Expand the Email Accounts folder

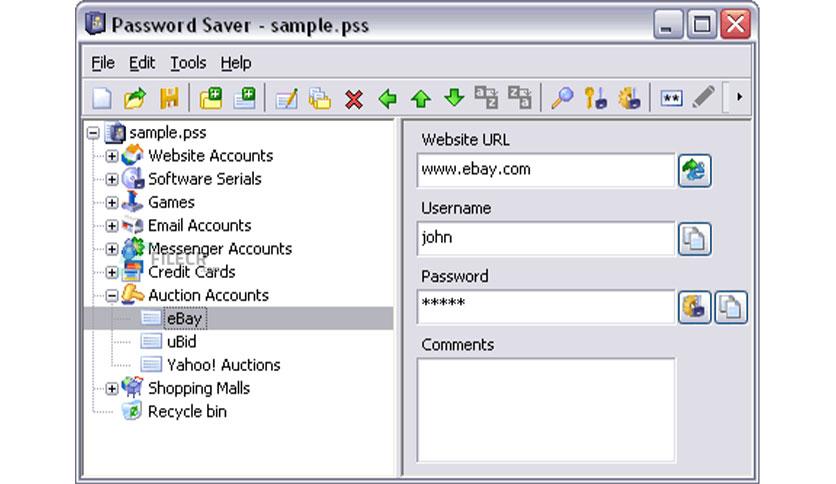[111, 226]
